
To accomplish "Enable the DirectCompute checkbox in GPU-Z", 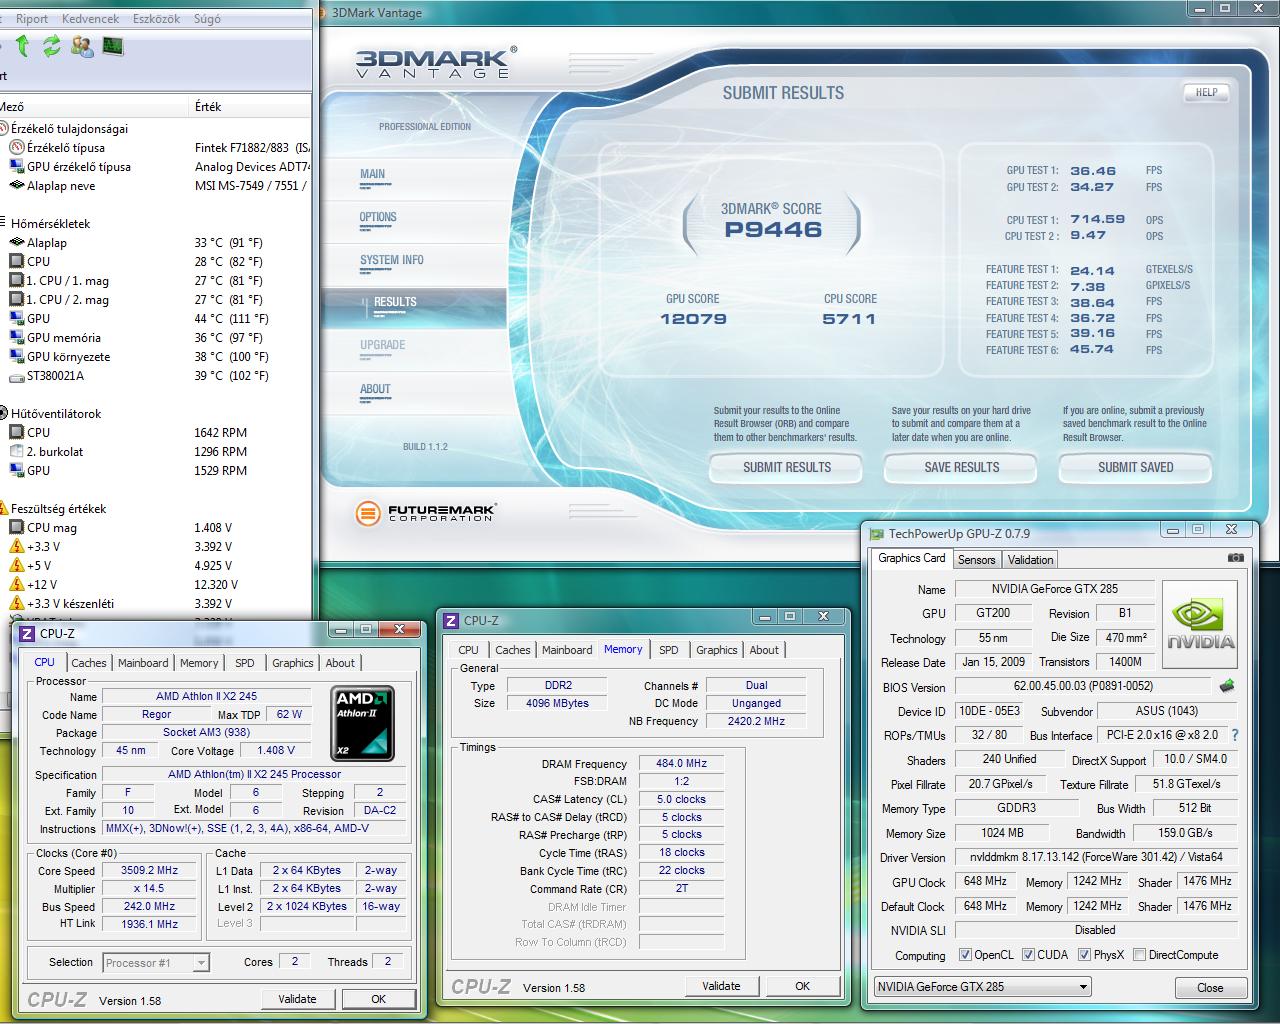I will [x=1140, y=955].
